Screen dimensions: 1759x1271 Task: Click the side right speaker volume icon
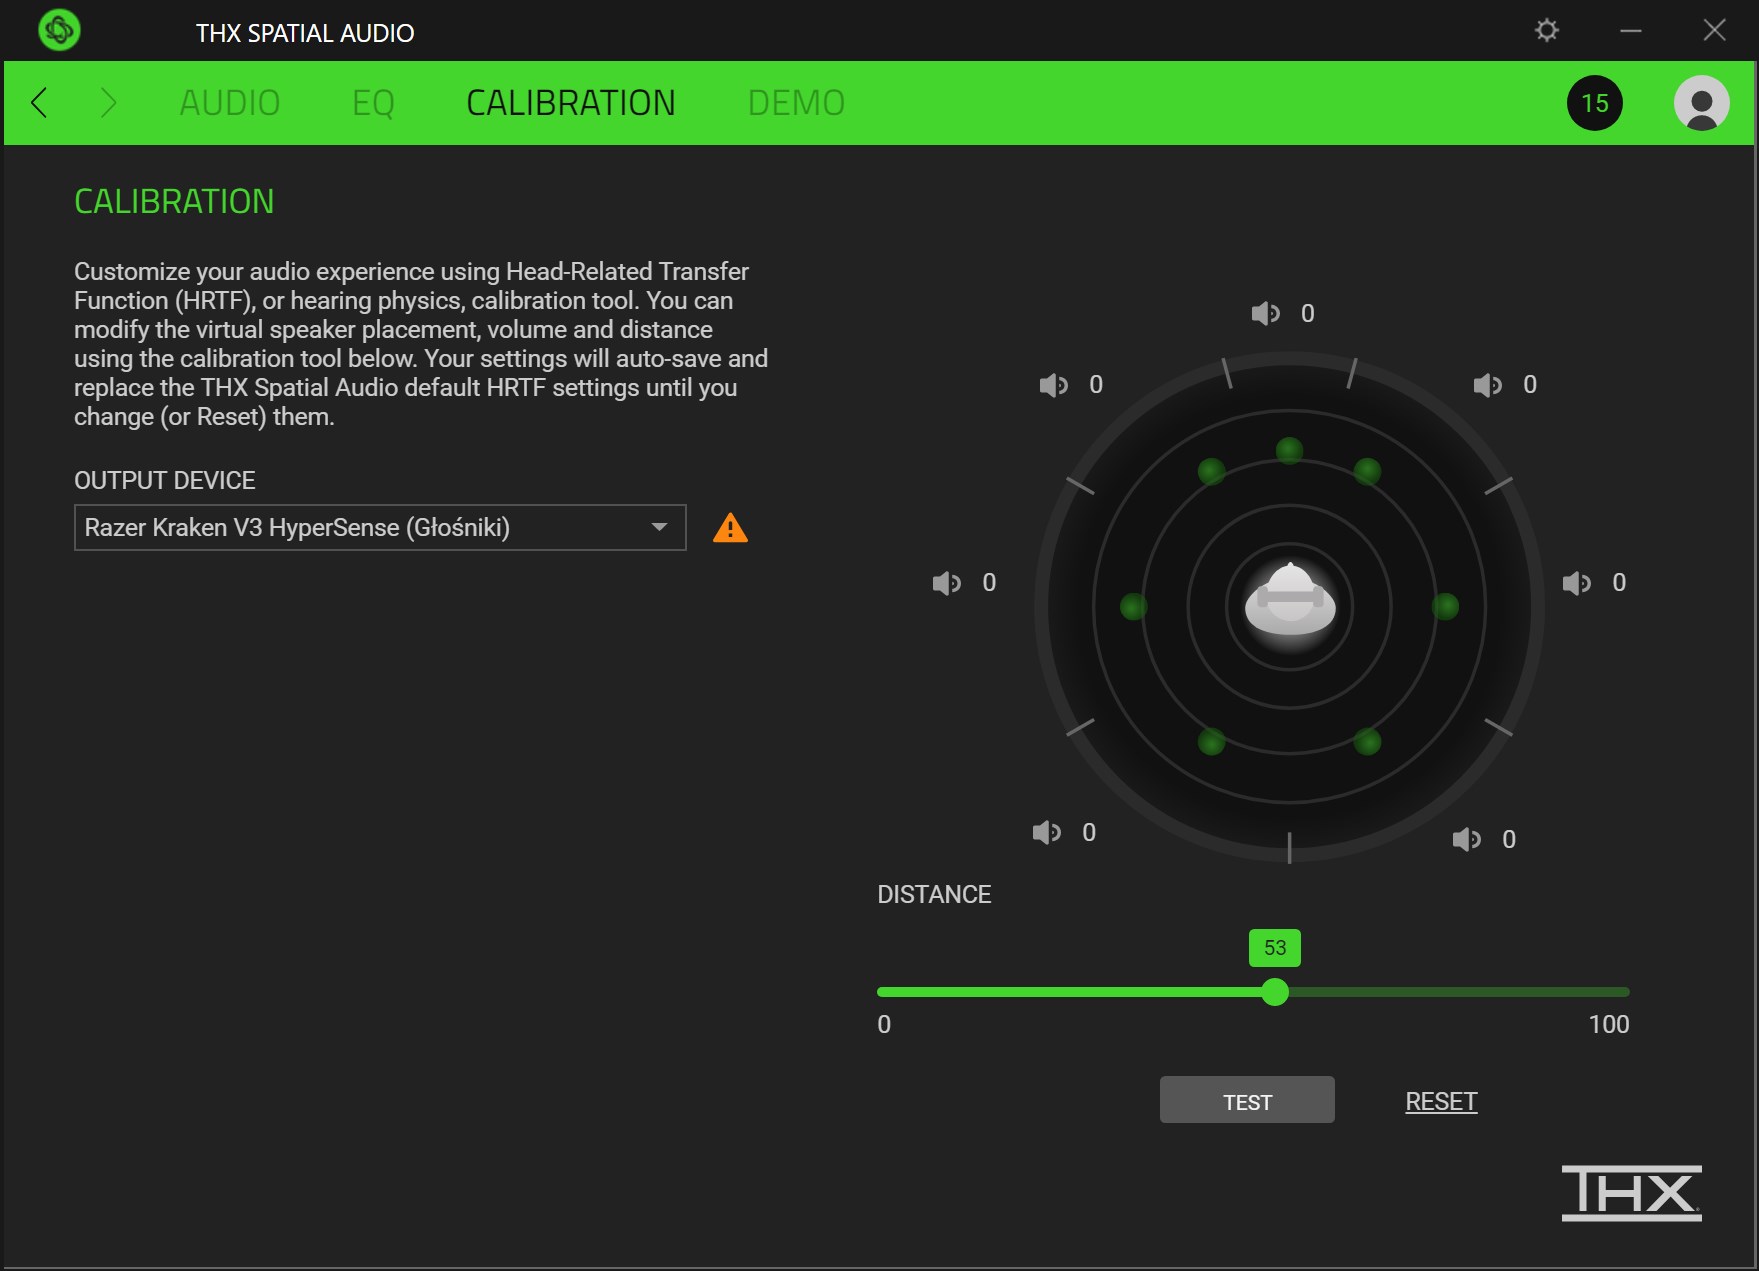pyautogui.click(x=1576, y=583)
